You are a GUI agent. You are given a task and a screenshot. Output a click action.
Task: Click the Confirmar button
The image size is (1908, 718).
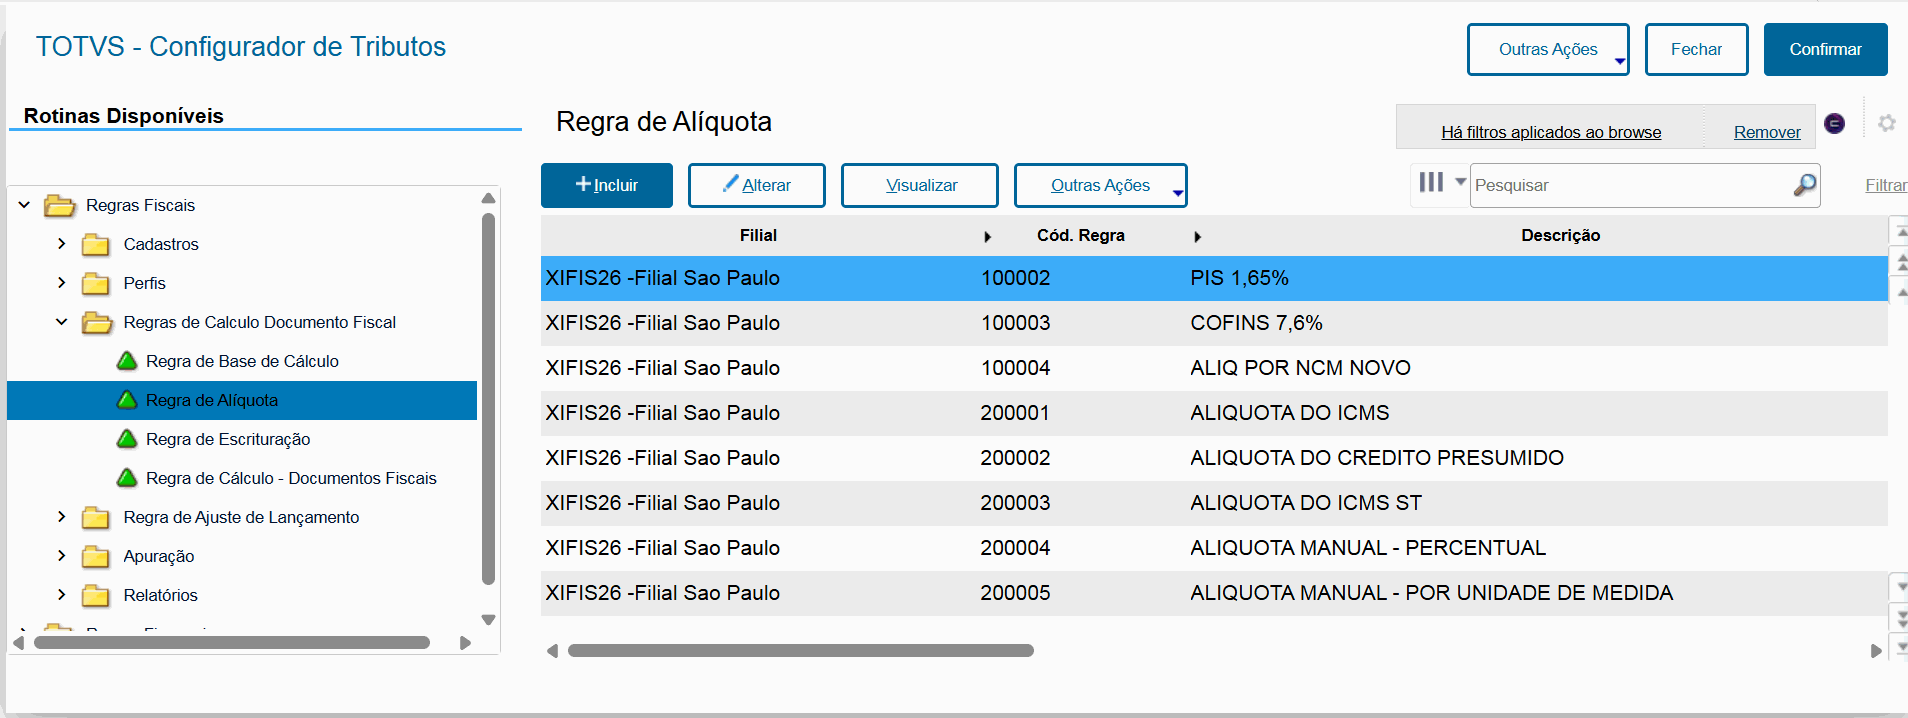point(1825,49)
